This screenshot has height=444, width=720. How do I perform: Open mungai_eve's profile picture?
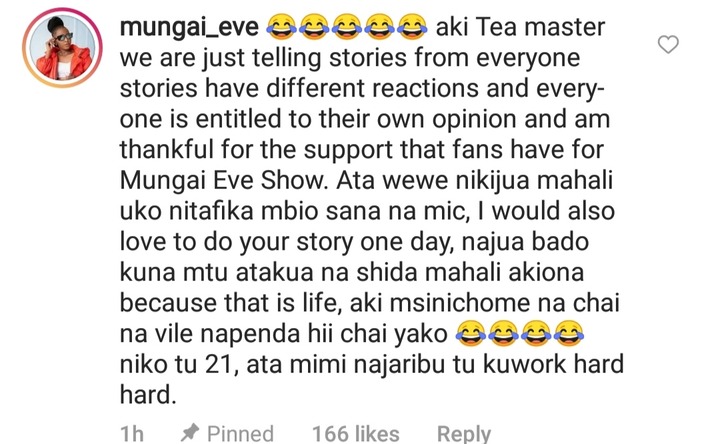click(x=62, y=48)
